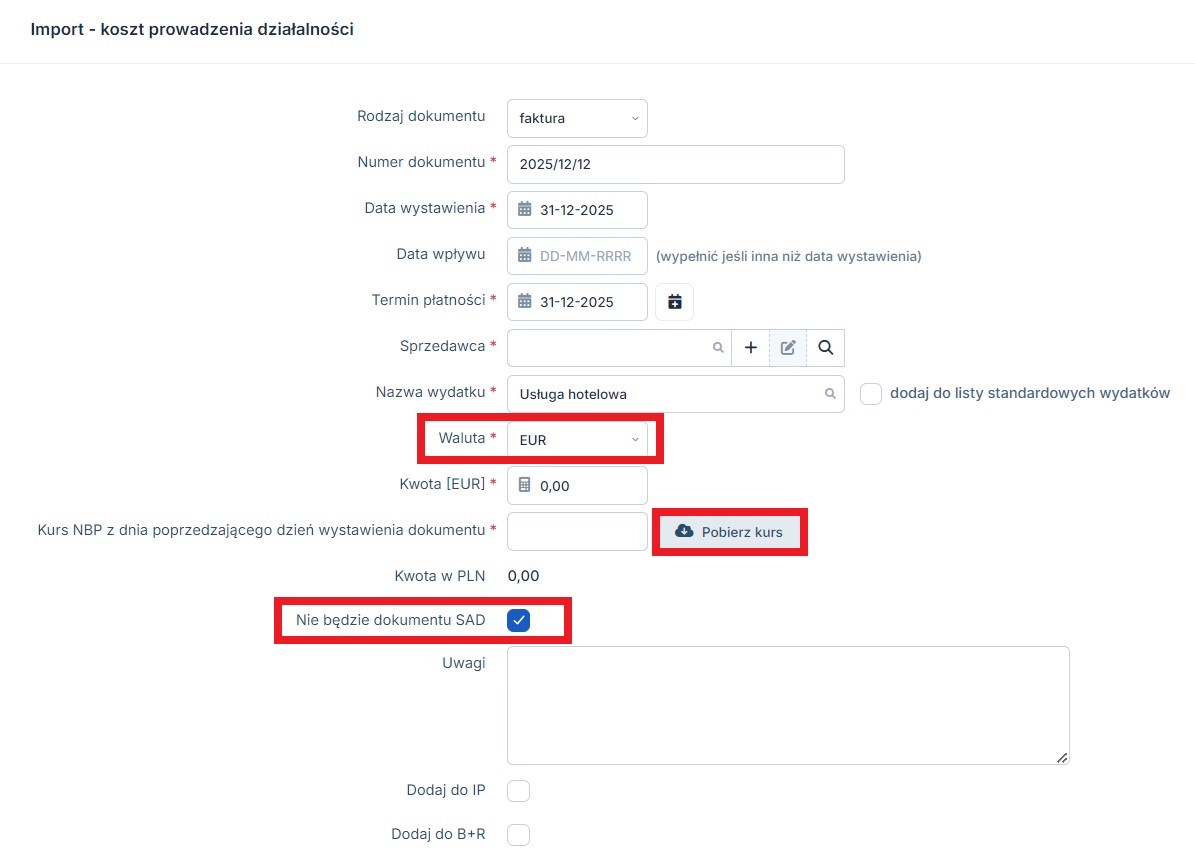Click the calendar-plus icon beside Termin płatności
This screenshot has width=1195, height=859.
pos(674,301)
